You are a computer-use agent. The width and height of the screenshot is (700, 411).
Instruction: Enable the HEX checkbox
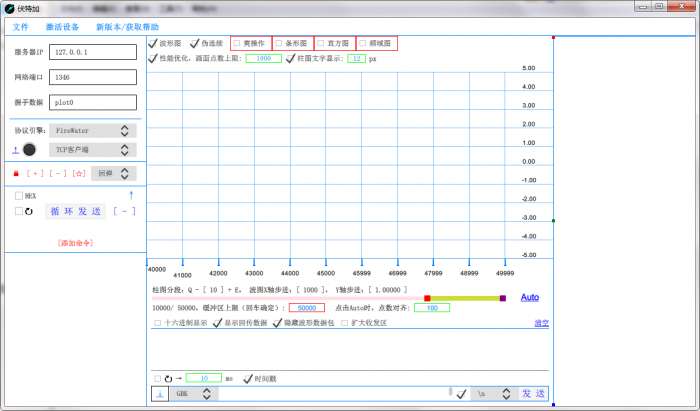coord(18,196)
